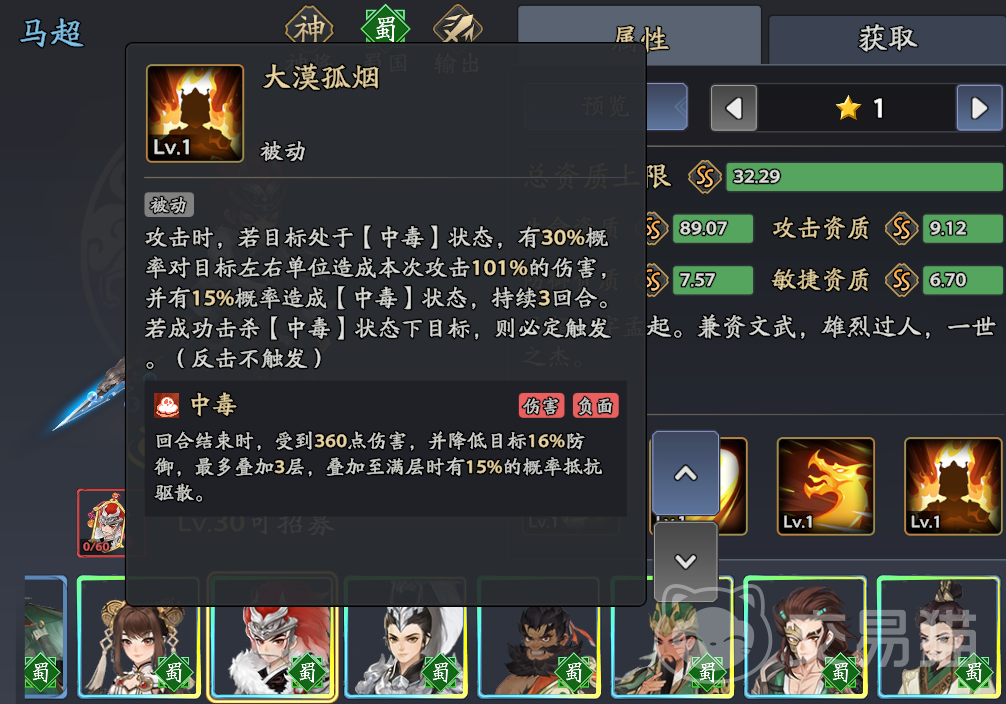Click the green 32.29 aptitude bar

tap(864, 176)
